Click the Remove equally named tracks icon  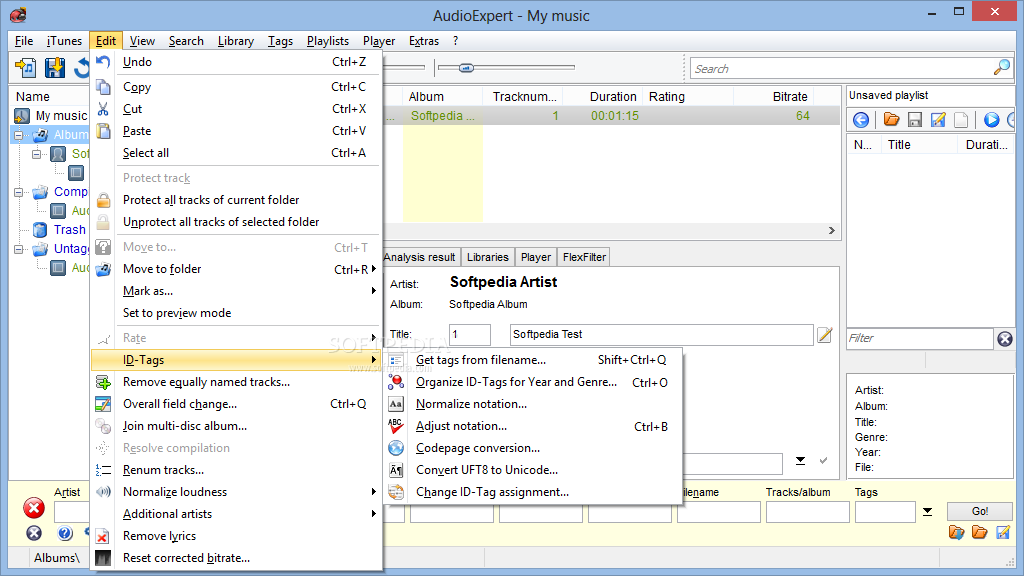pos(103,382)
